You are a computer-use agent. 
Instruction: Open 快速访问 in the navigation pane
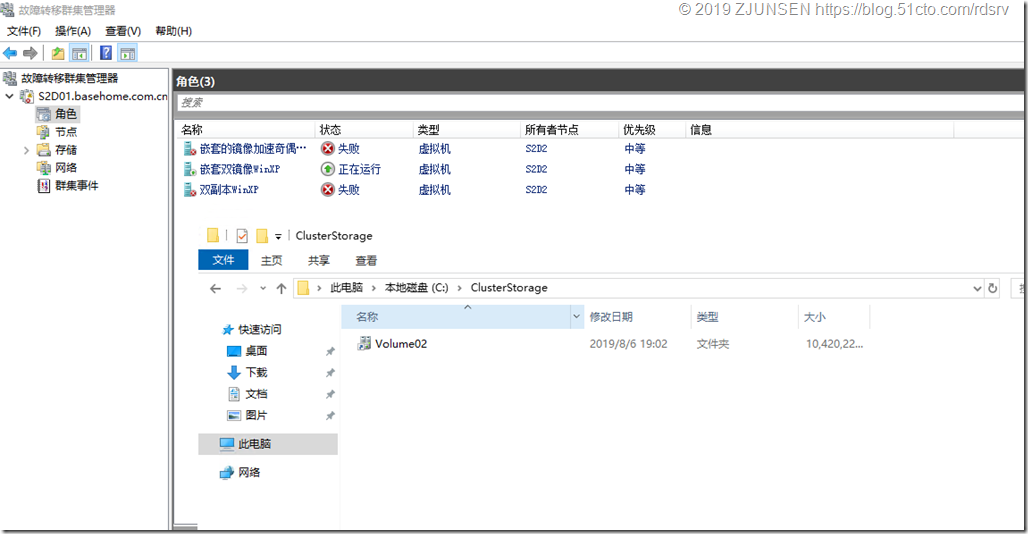pos(260,329)
